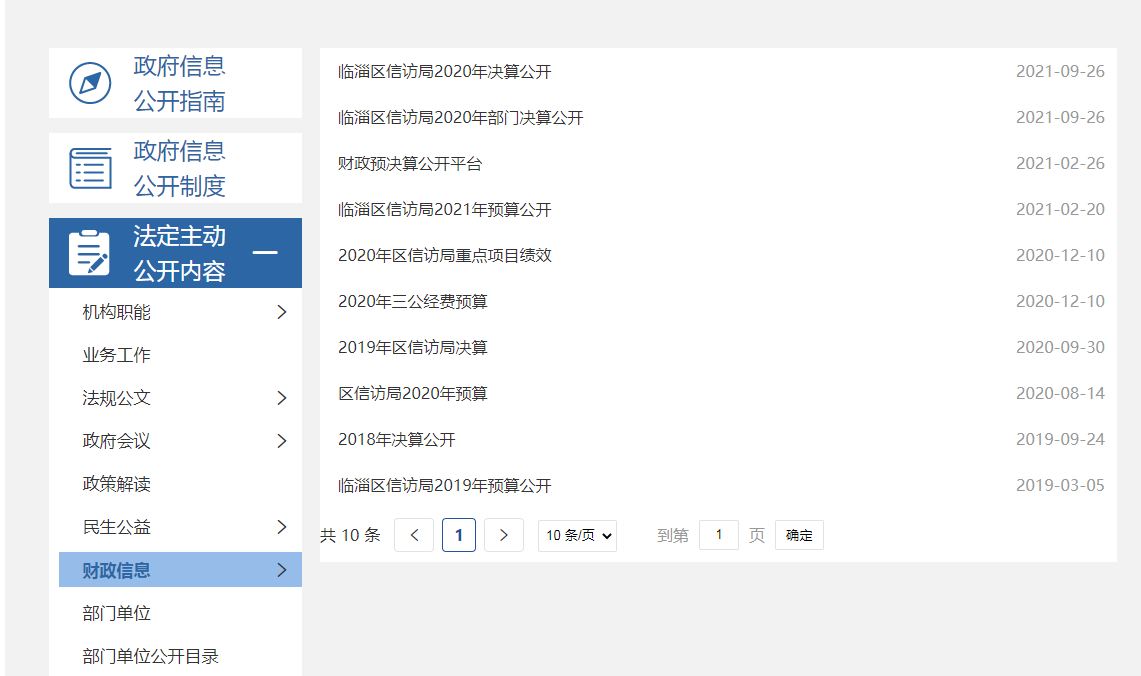Expand the 政府会议 submenu arrow
The height and width of the screenshot is (676, 1141).
tap(281, 441)
